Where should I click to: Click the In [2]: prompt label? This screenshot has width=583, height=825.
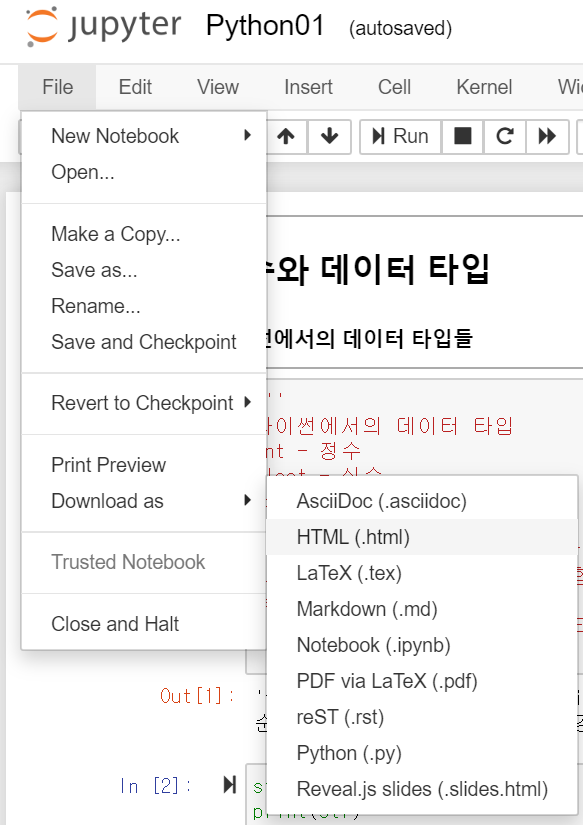(155, 786)
